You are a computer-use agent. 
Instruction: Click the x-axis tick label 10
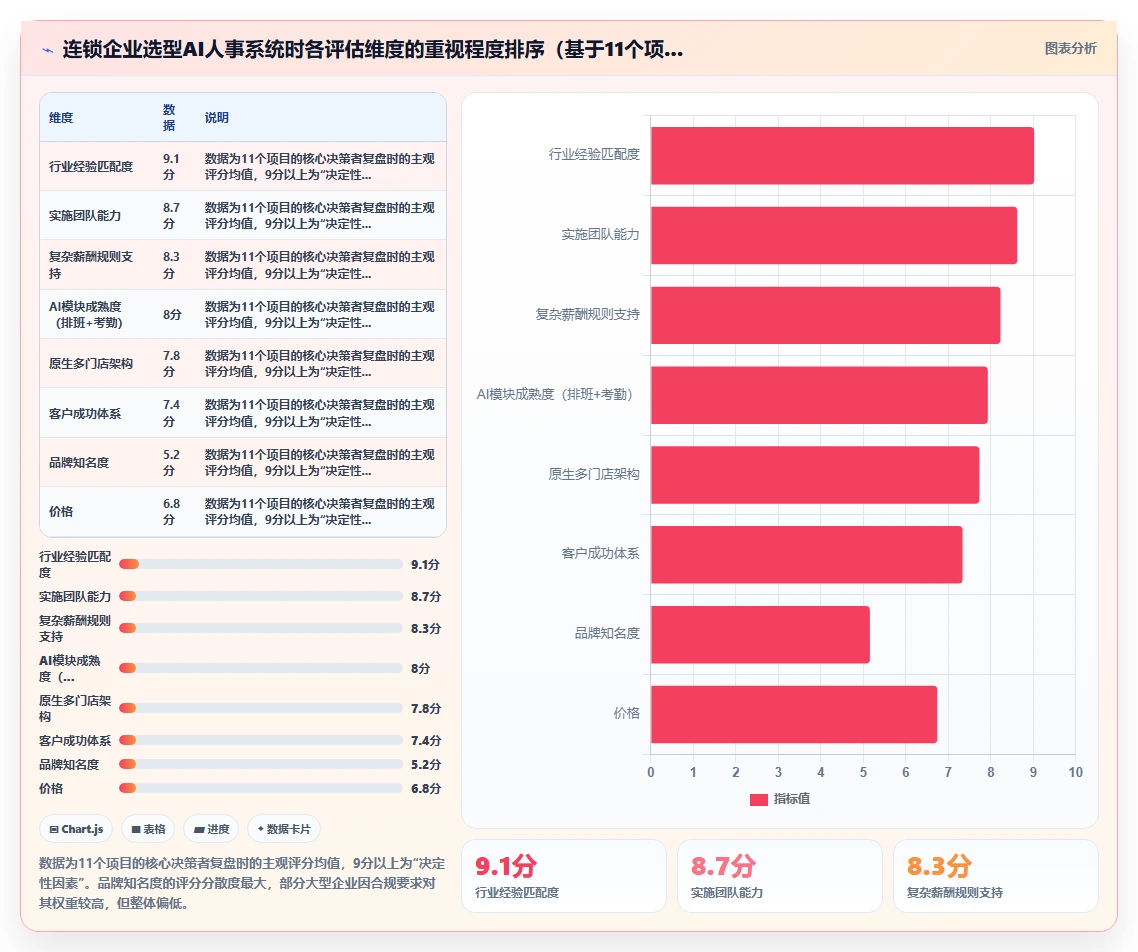click(1075, 772)
